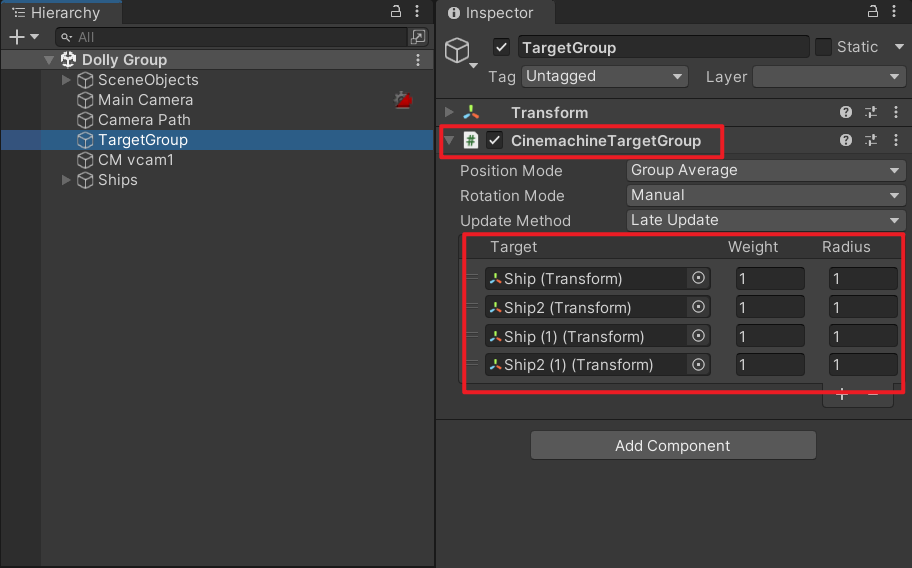Toggle TargetGroup active checkbox

pos(501,47)
